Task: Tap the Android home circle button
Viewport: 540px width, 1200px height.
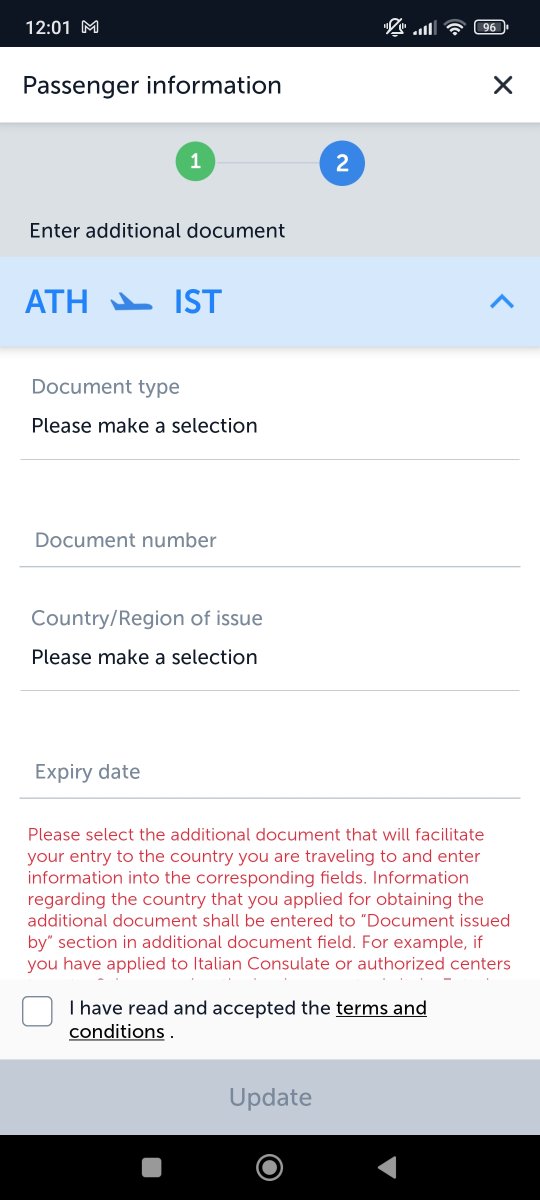Action: tap(270, 1166)
